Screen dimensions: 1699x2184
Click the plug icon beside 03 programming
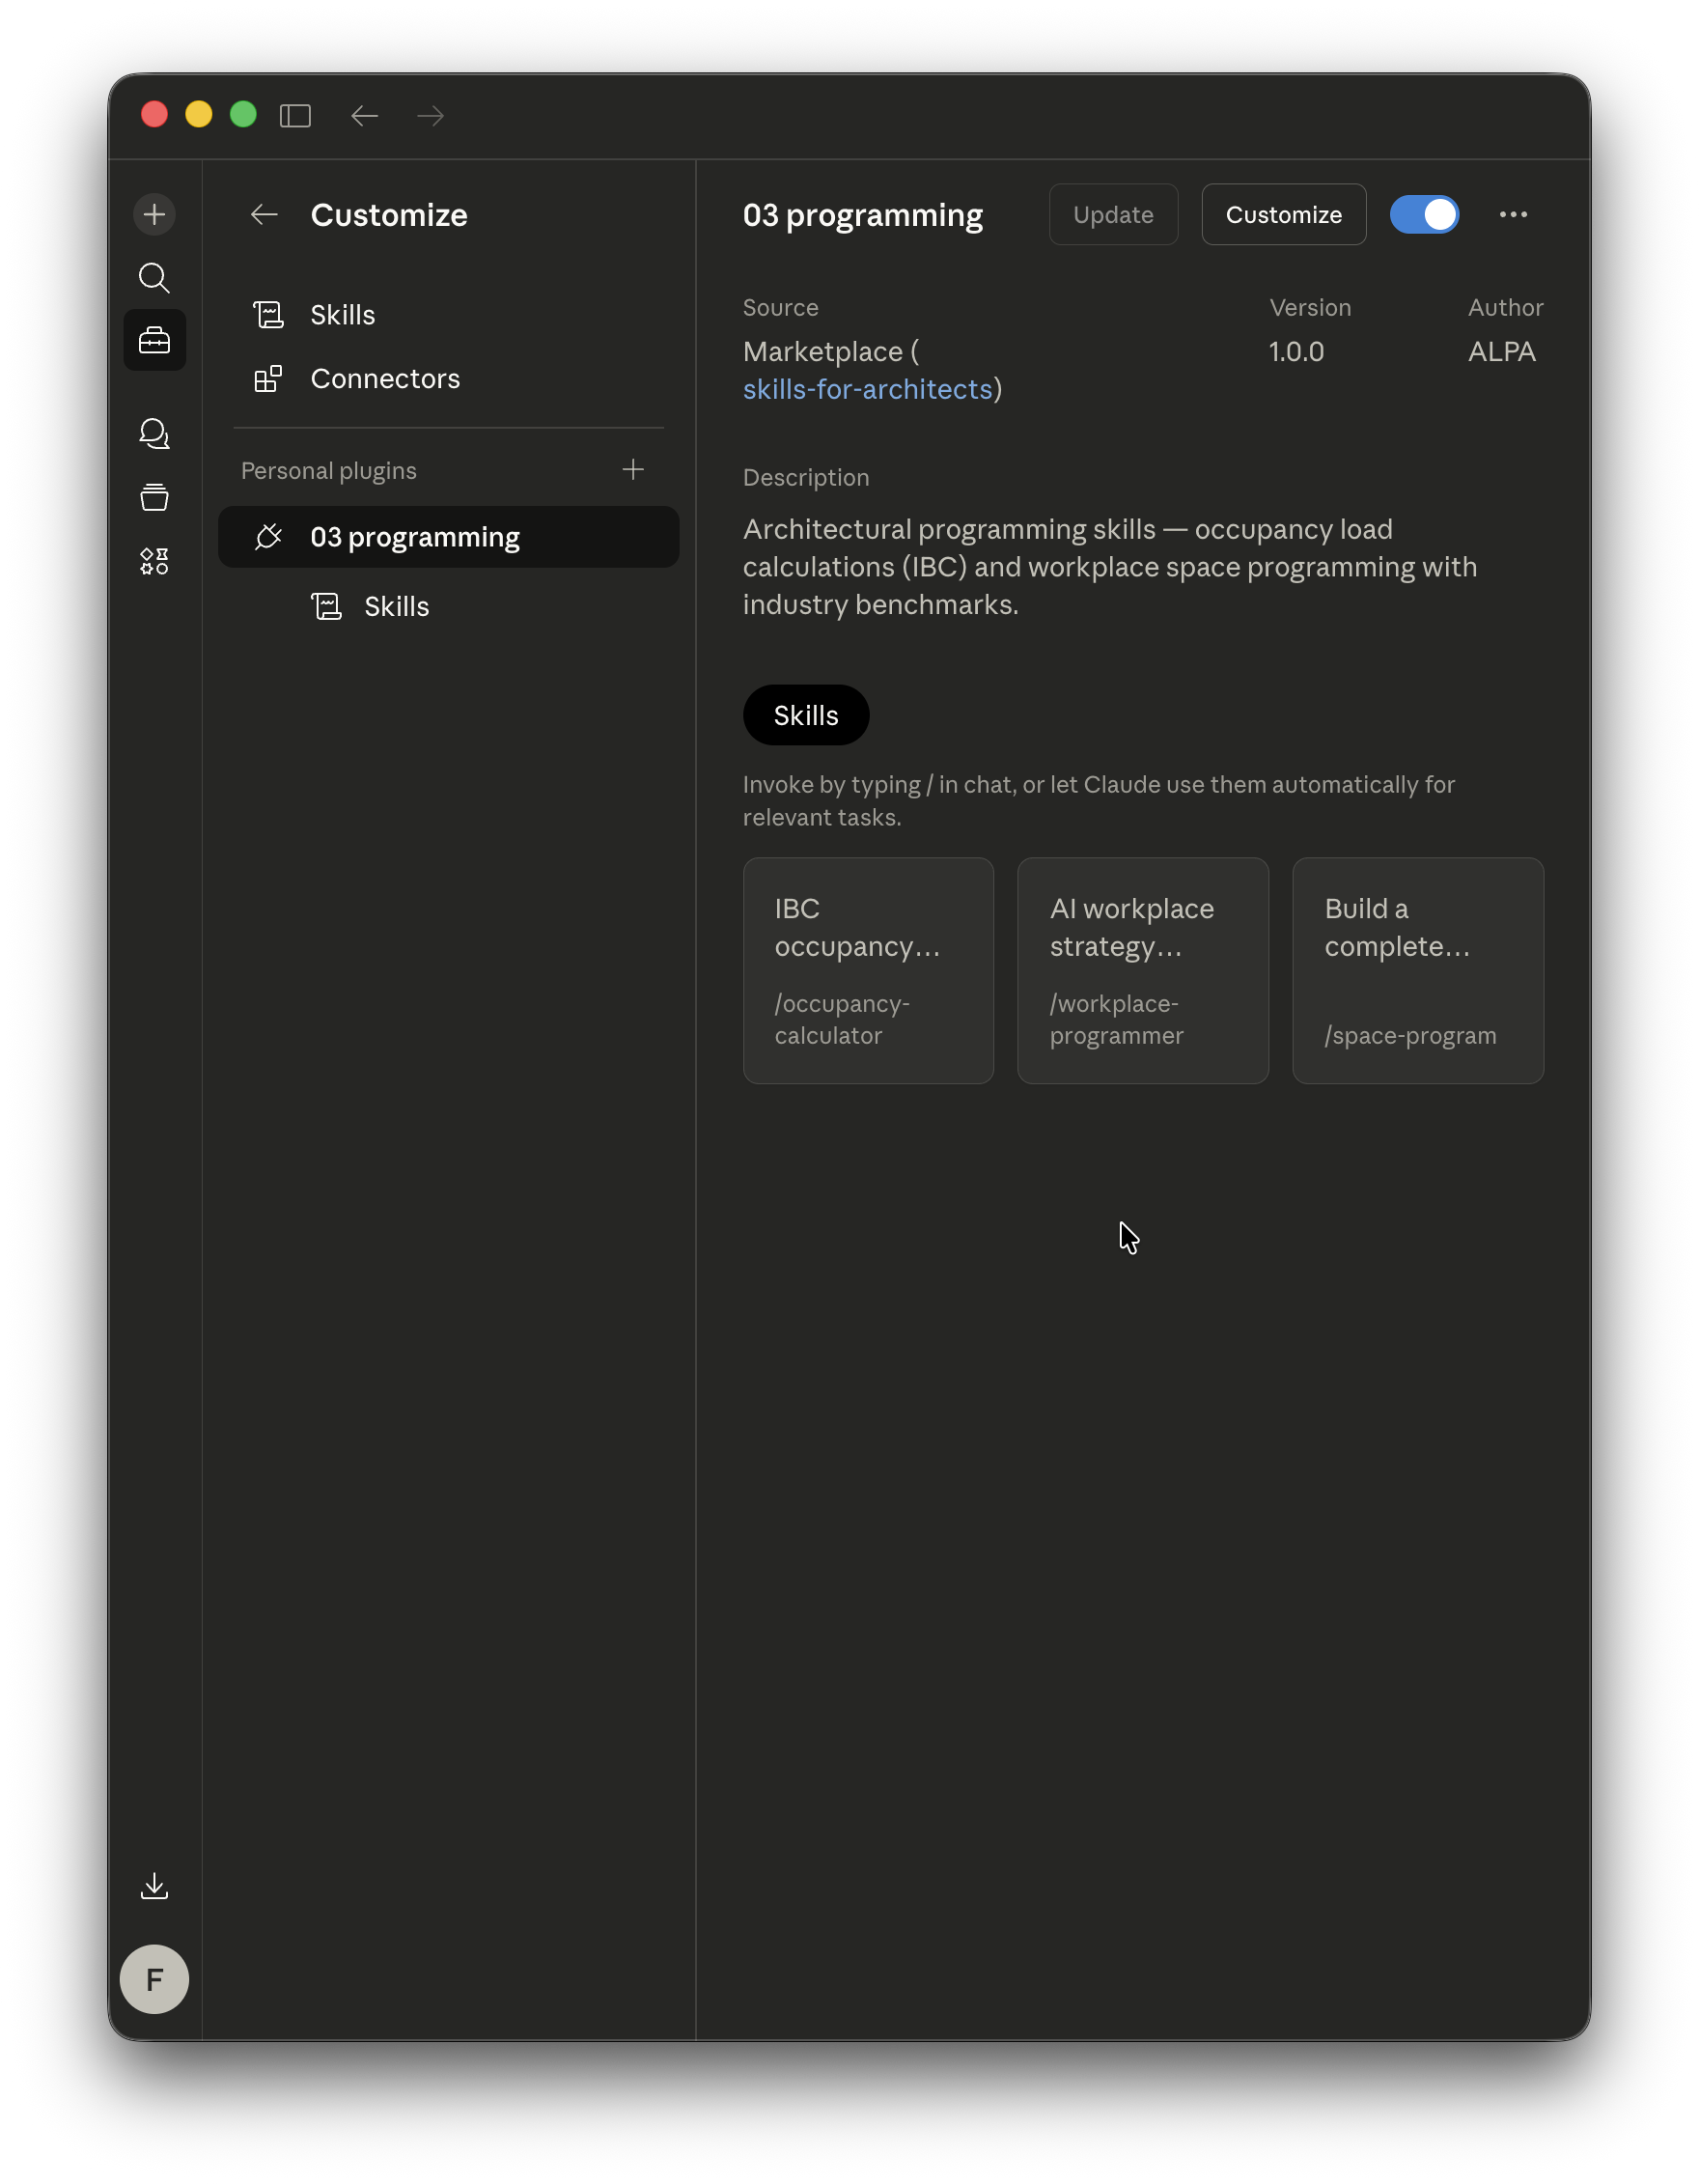tap(267, 537)
